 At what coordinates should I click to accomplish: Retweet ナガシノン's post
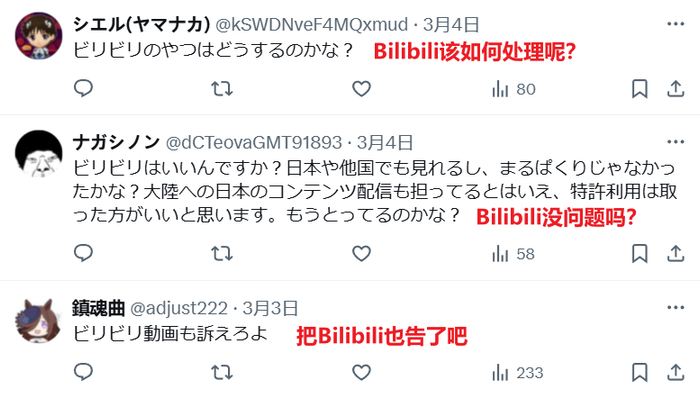click(222, 254)
